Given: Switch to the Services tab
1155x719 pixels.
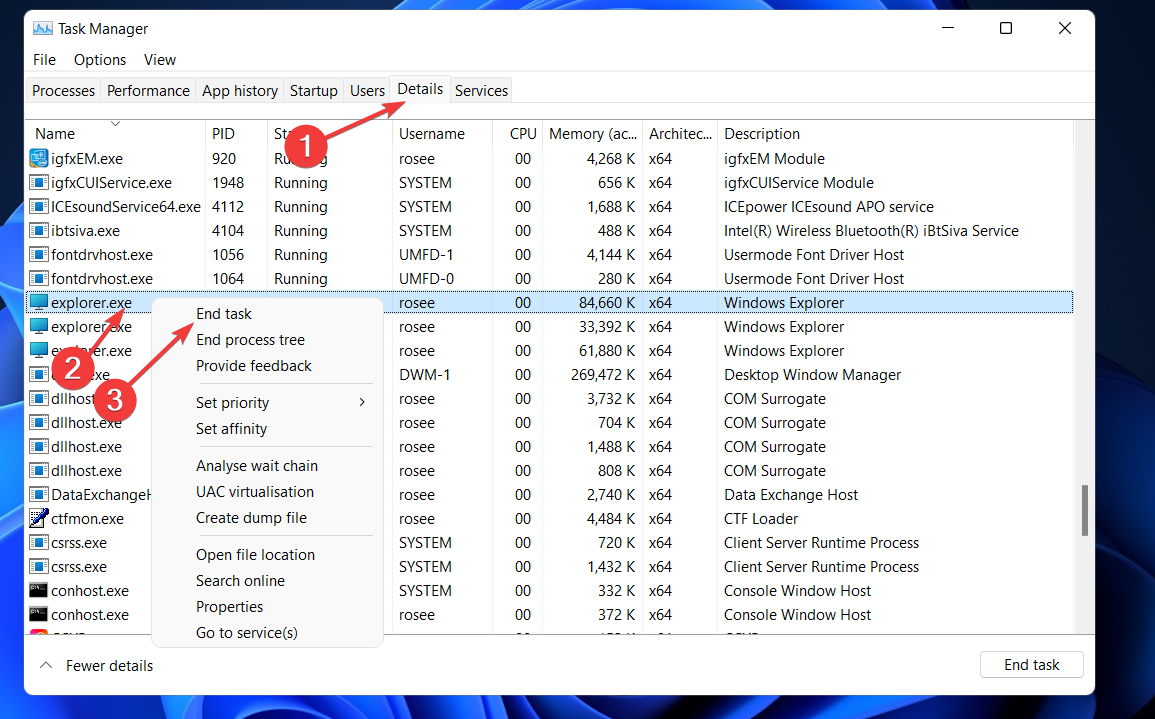Looking at the screenshot, I should point(481,90).
